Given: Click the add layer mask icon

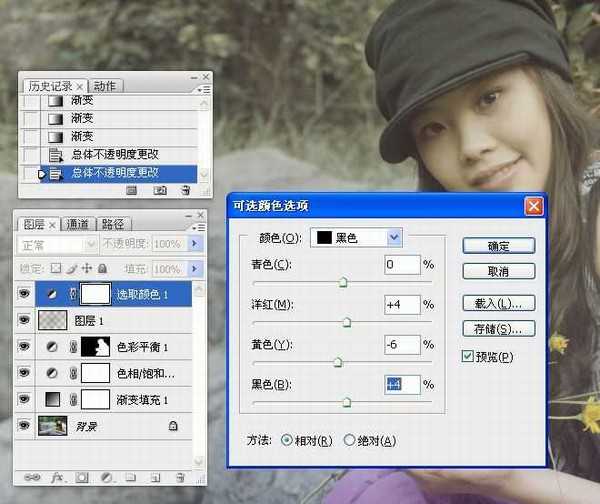Looking at the screenshot, I should [x=83, y=478].
